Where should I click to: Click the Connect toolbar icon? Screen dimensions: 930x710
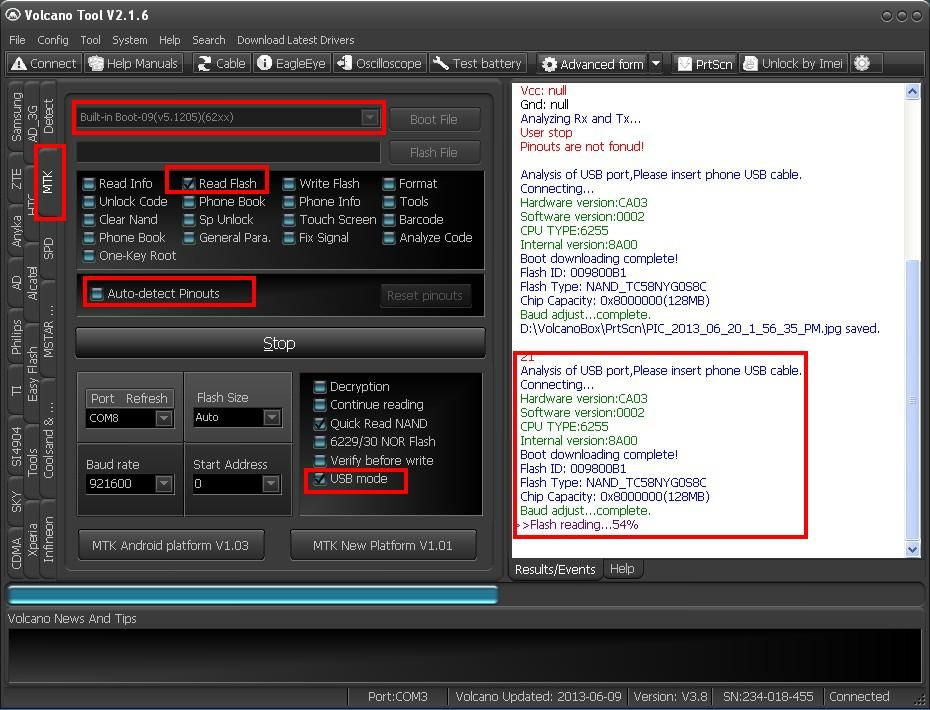[44, 63]
